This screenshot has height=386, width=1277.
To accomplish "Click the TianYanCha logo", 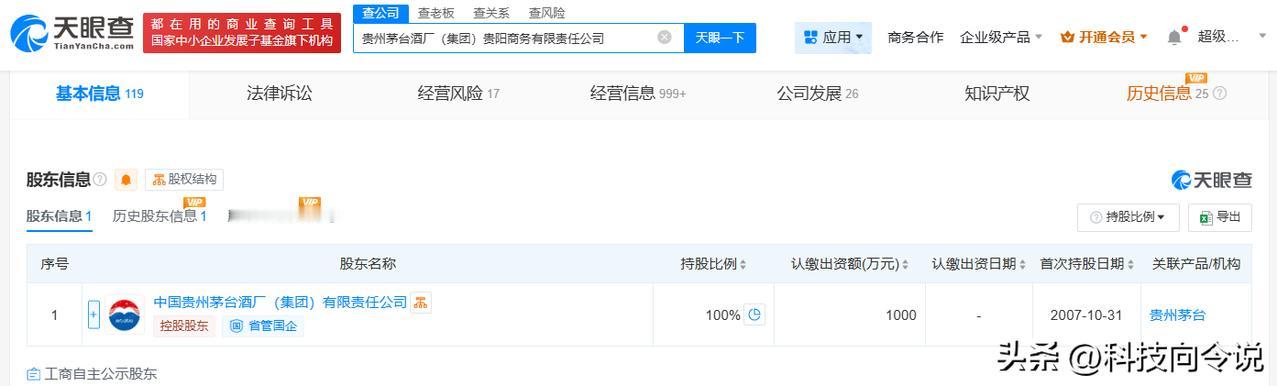I will tap(71, 34).
